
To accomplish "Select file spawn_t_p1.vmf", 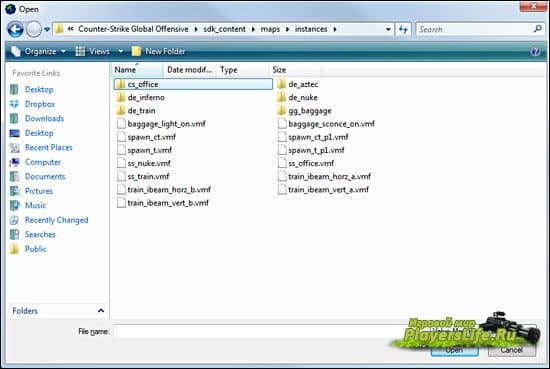I will tap(311, 150).
